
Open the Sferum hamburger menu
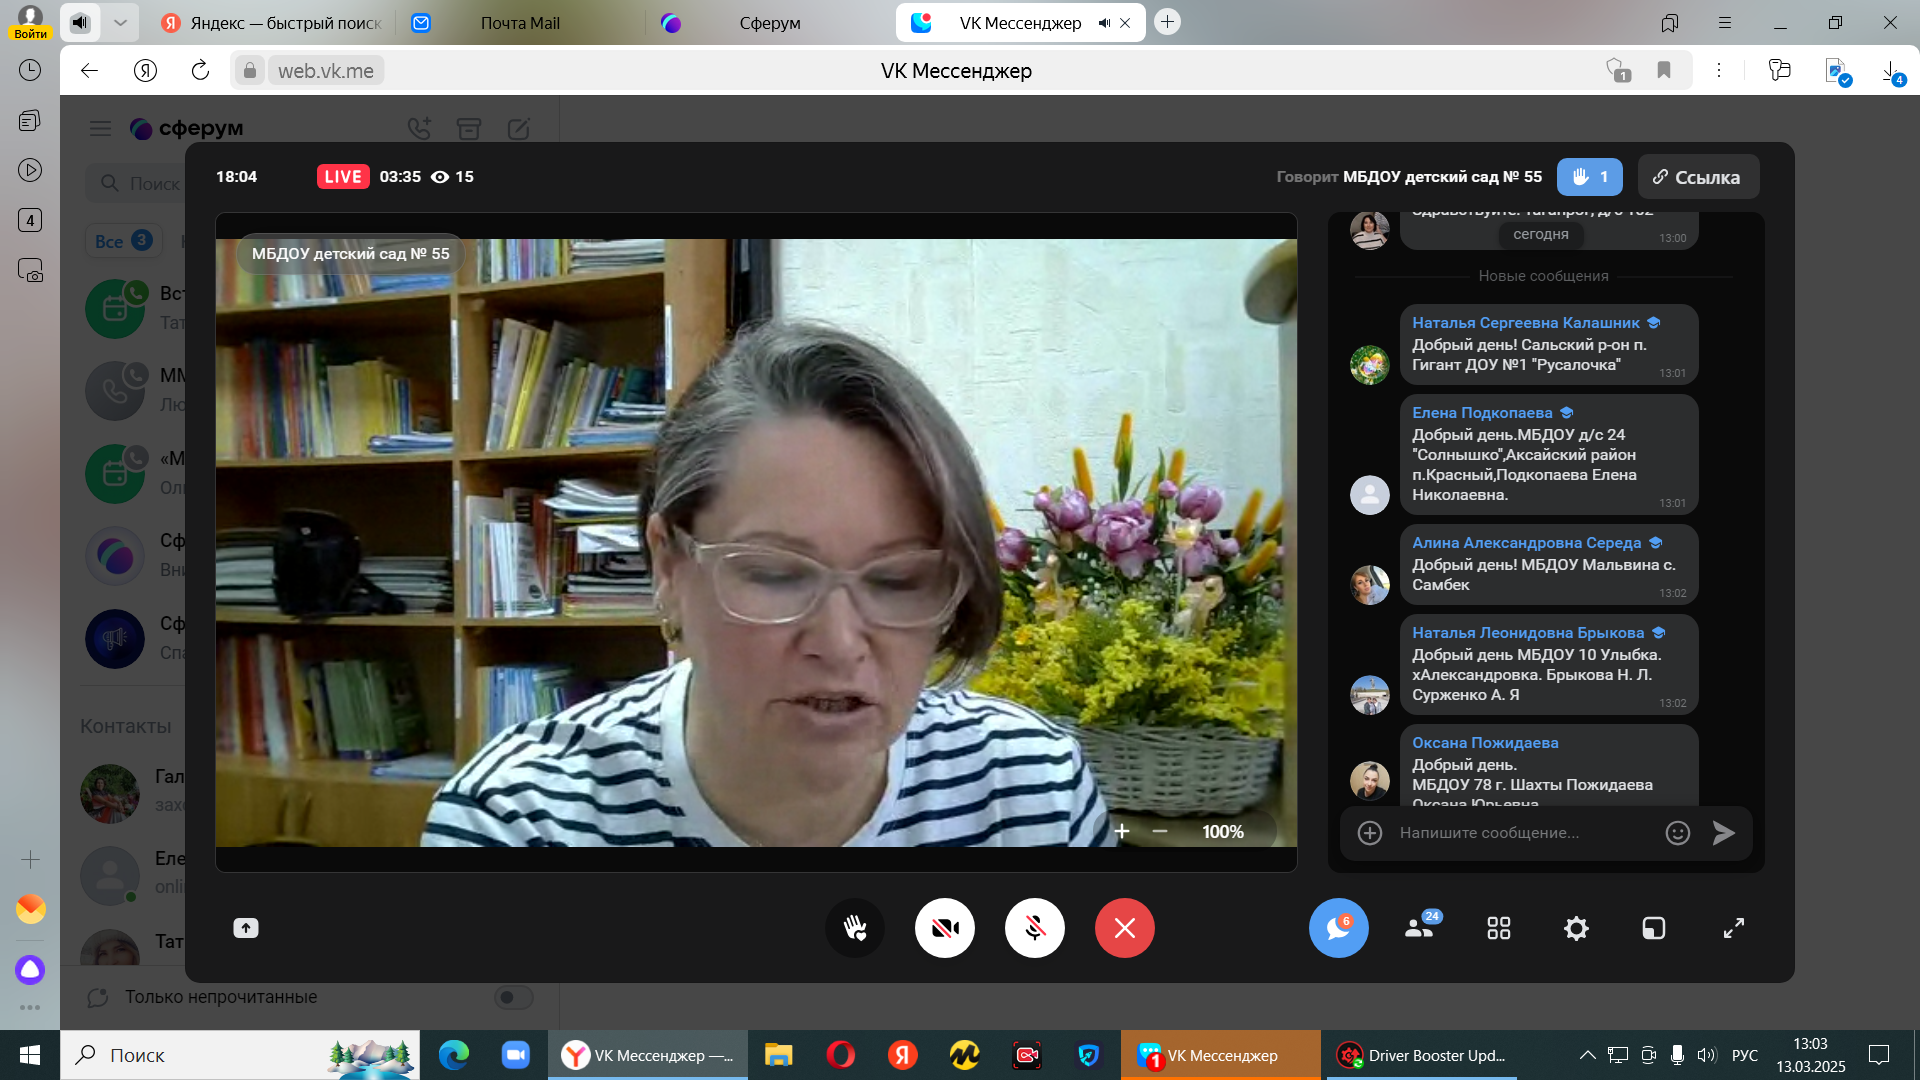[100, 128]
